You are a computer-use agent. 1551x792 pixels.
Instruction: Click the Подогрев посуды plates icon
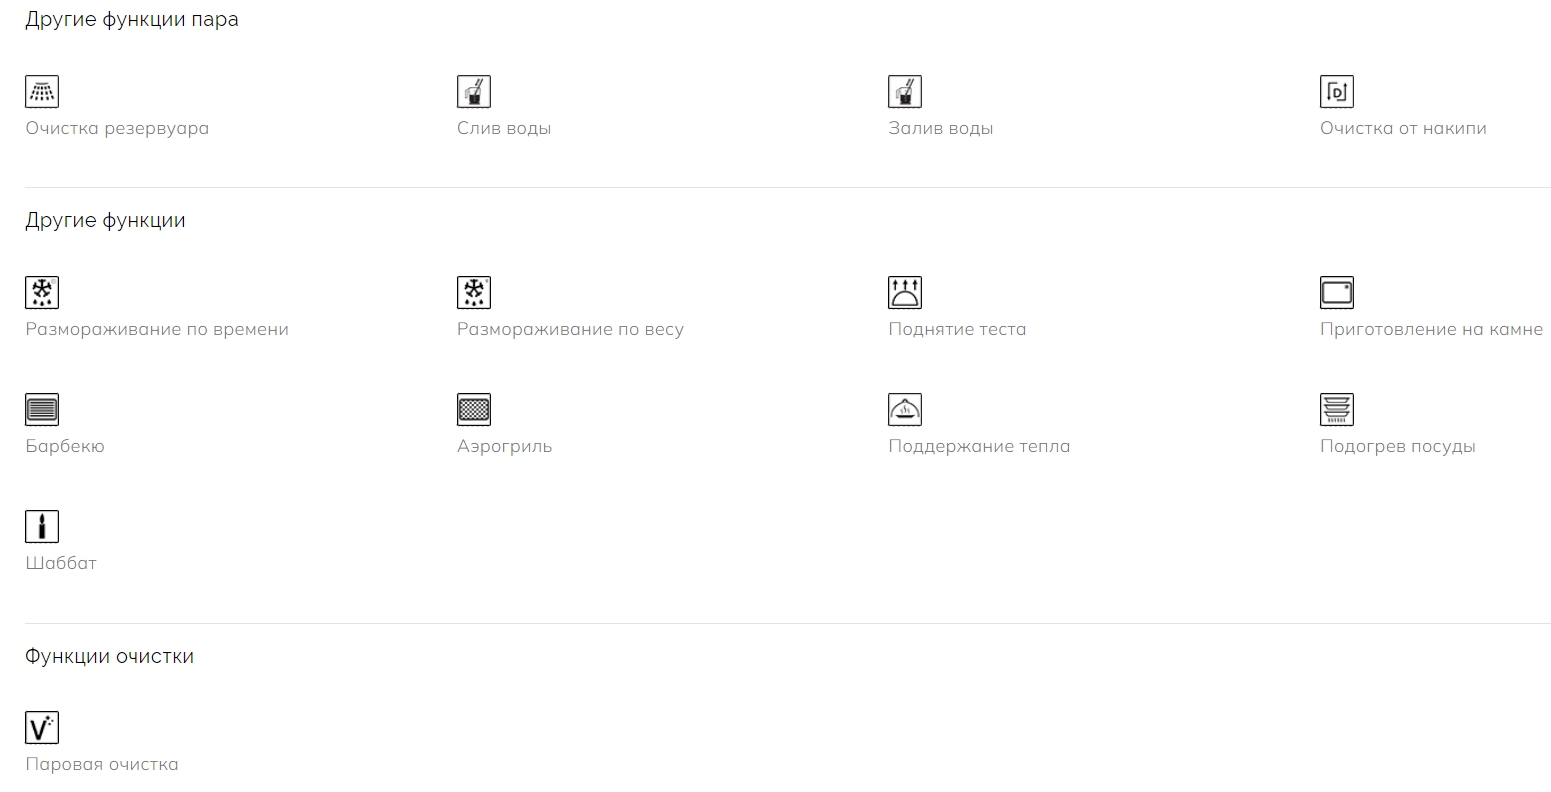1337,410
